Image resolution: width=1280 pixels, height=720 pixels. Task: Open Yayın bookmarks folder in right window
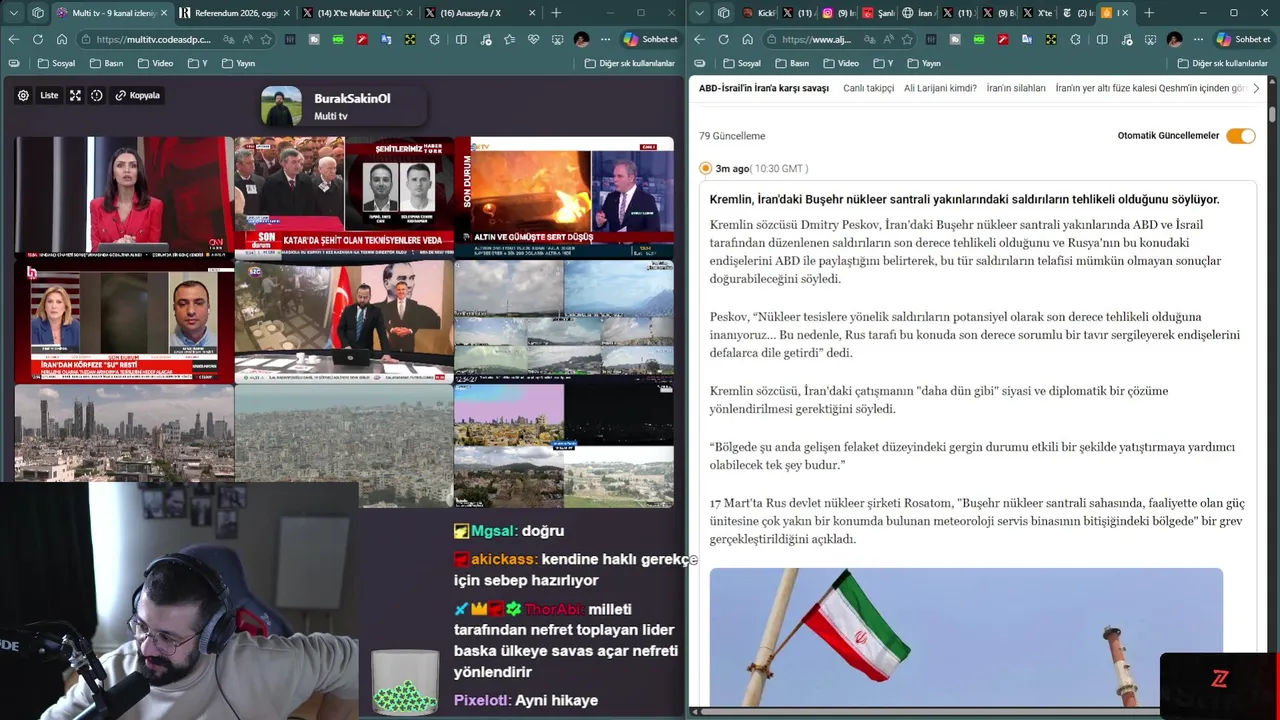[x=924, y=63]
